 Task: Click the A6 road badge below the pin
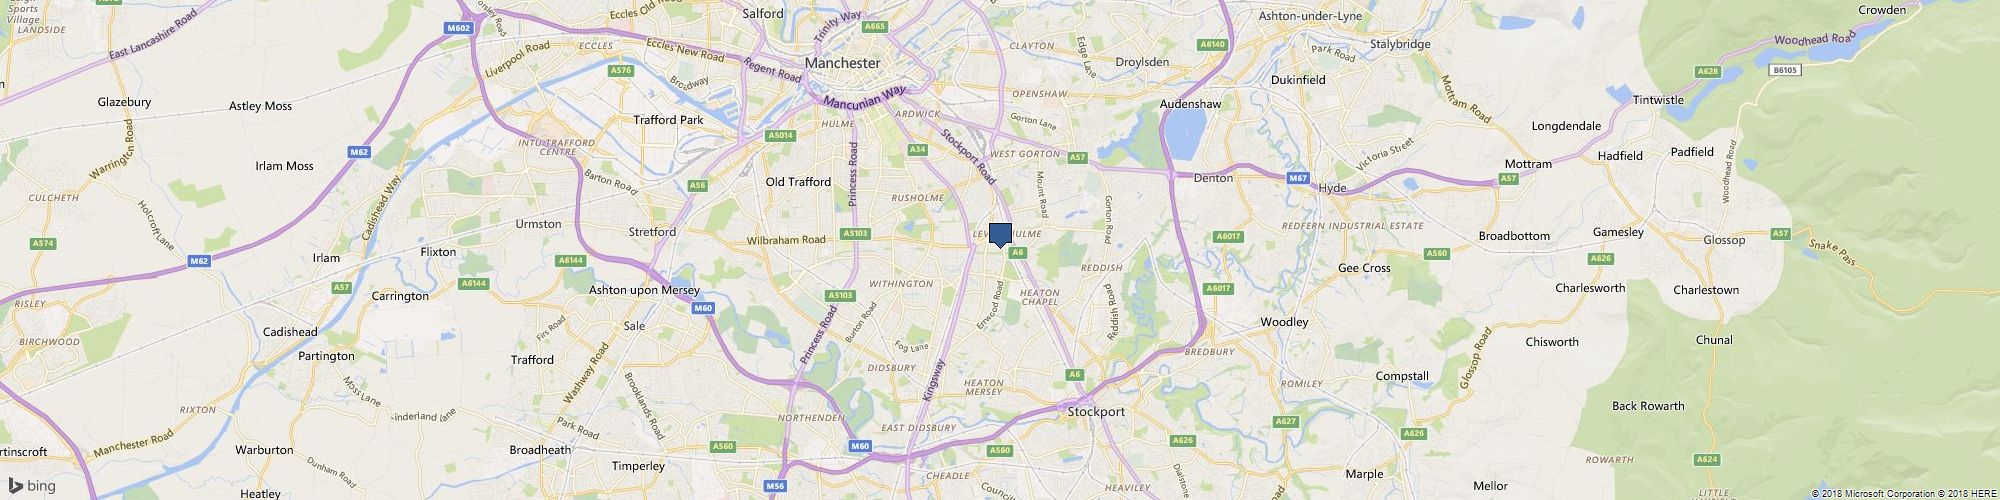[1017, 254]
